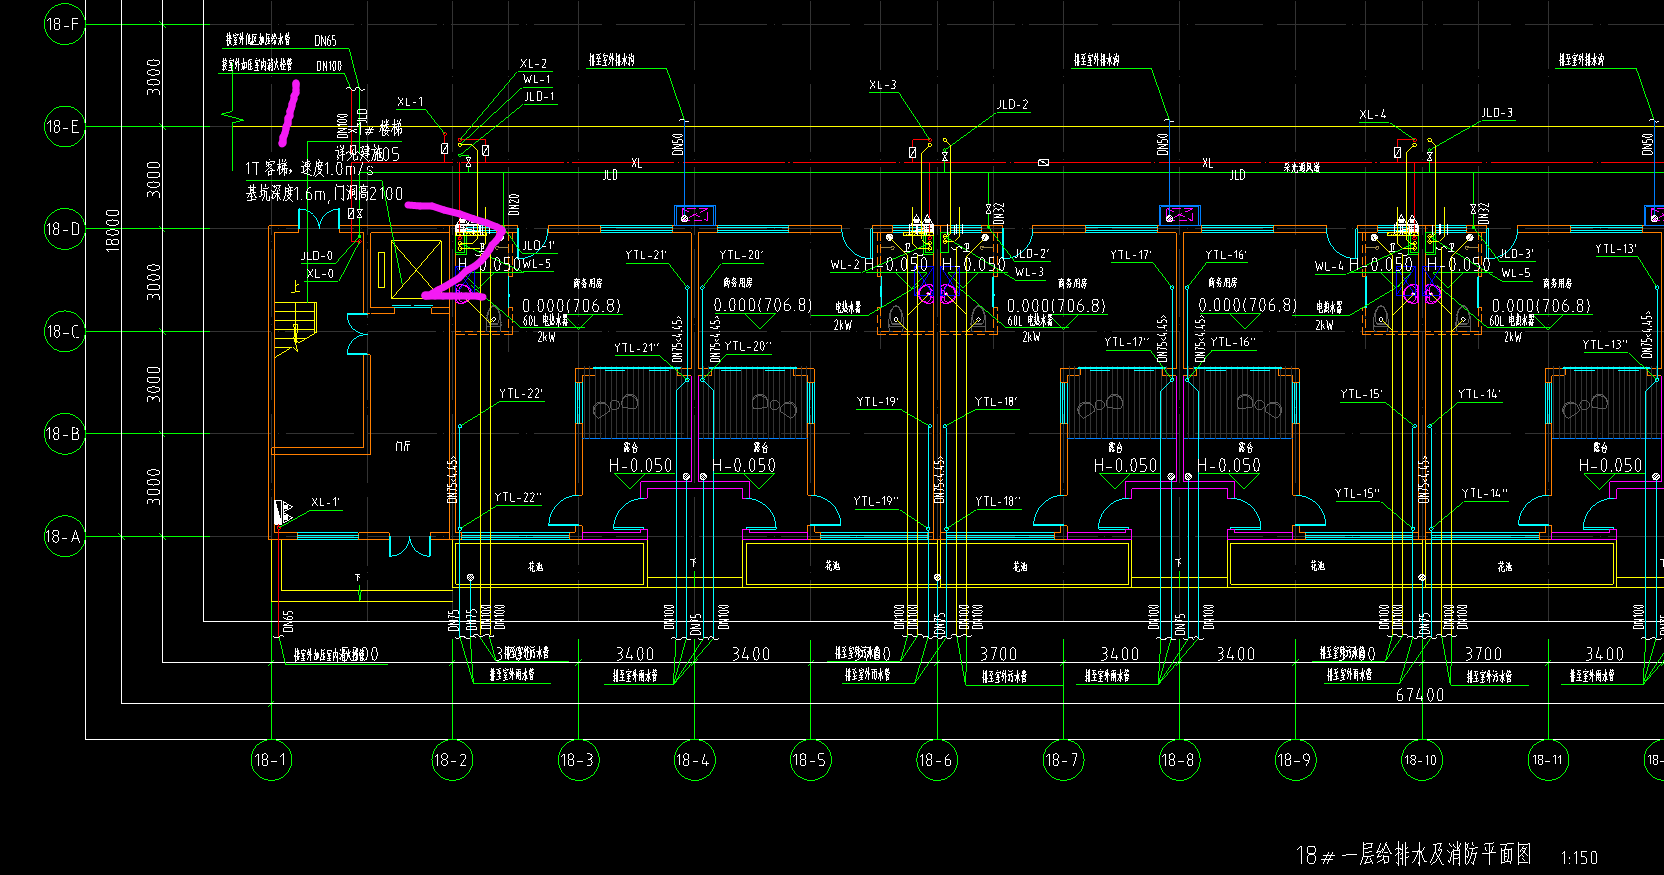The image size is (1664, 875).
Task: Click the YTL-17' label
Action: coord(1131,255)
